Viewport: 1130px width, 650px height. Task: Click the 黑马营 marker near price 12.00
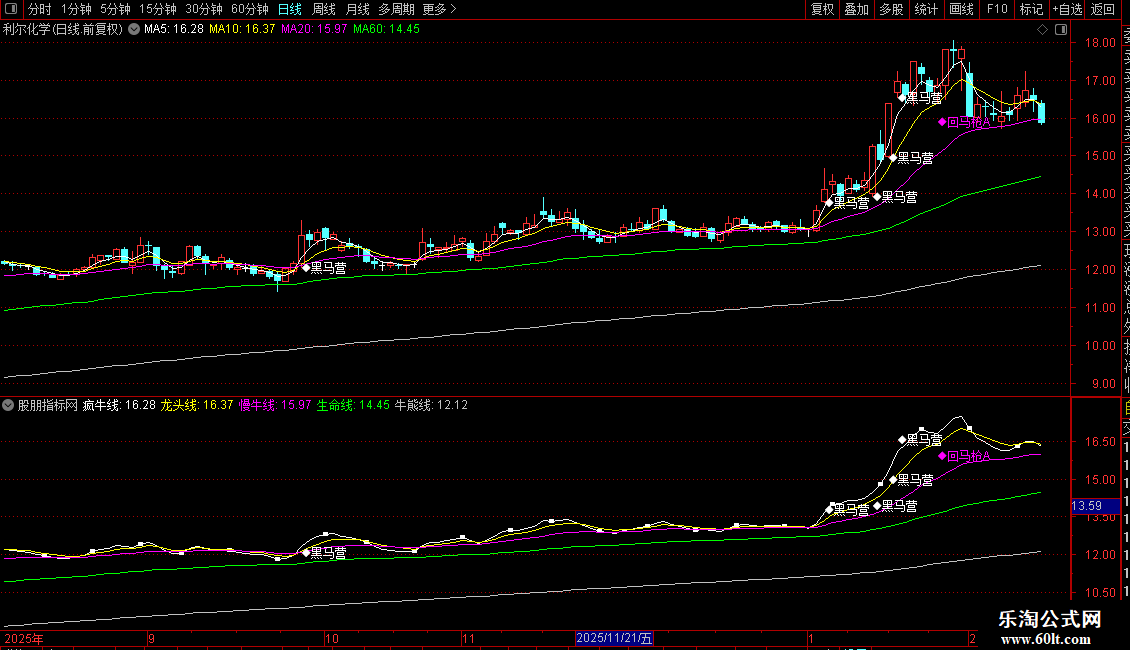tap(324, 268)
